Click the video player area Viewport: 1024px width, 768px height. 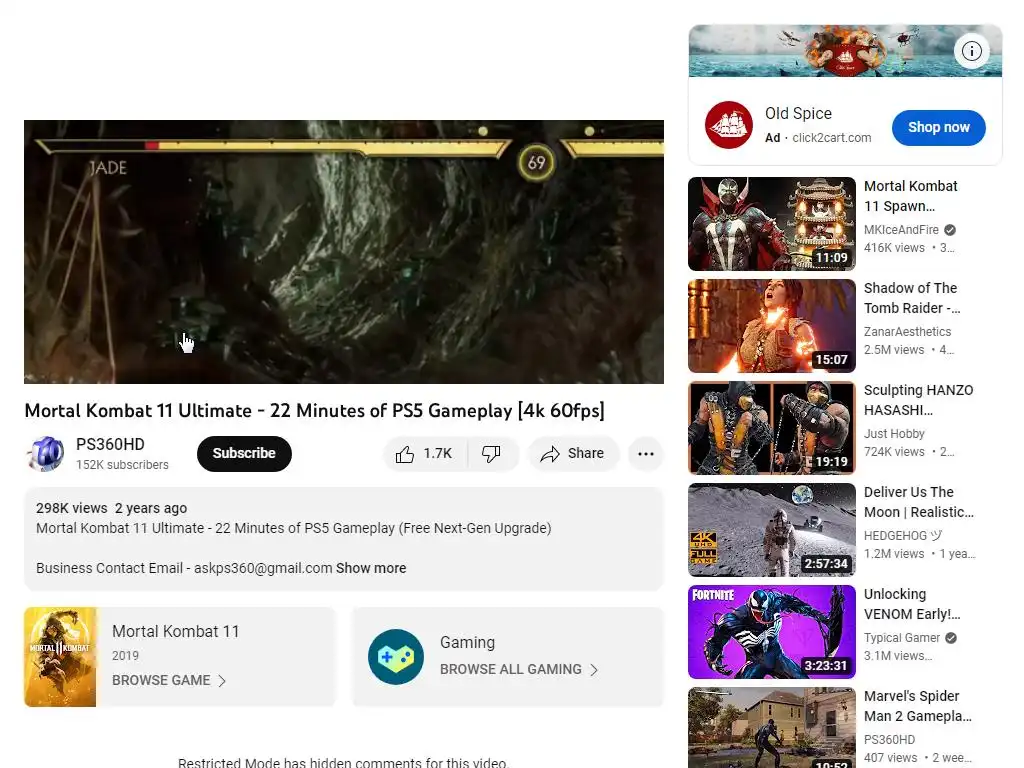[x=344, y=251]
